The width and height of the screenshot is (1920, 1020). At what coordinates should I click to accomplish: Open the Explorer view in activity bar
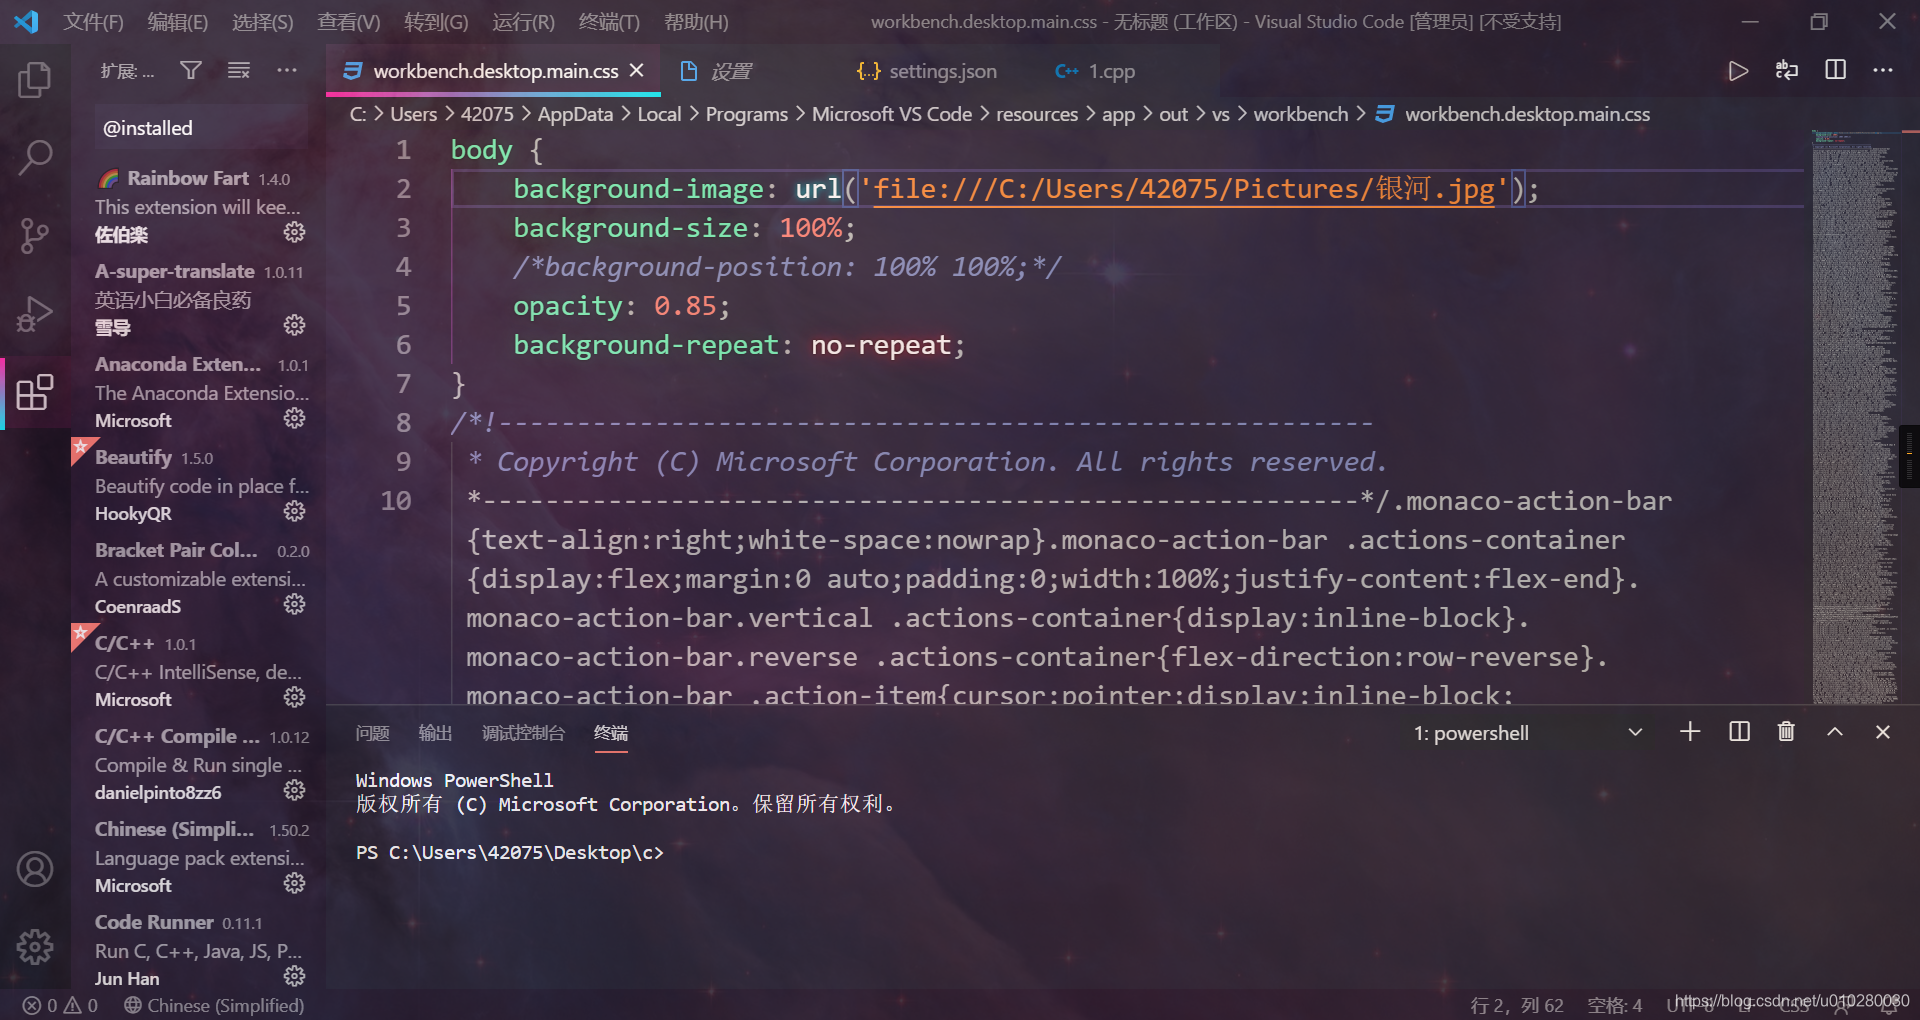(35, 80)
